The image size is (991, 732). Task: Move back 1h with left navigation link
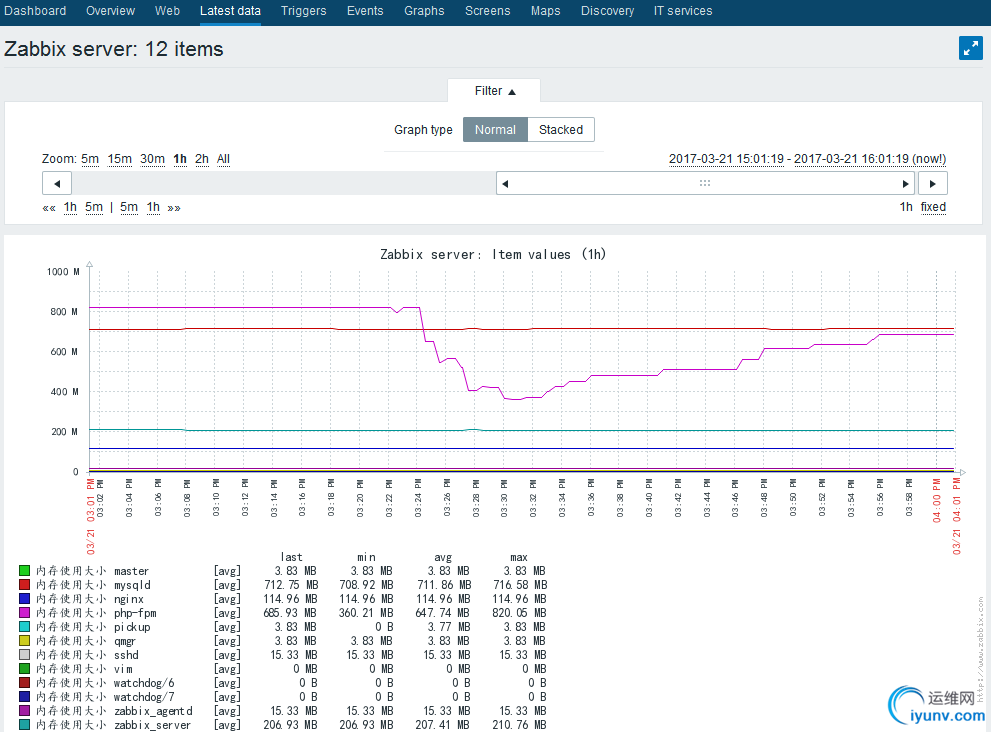pyautogui.click(x=70, y=207)
